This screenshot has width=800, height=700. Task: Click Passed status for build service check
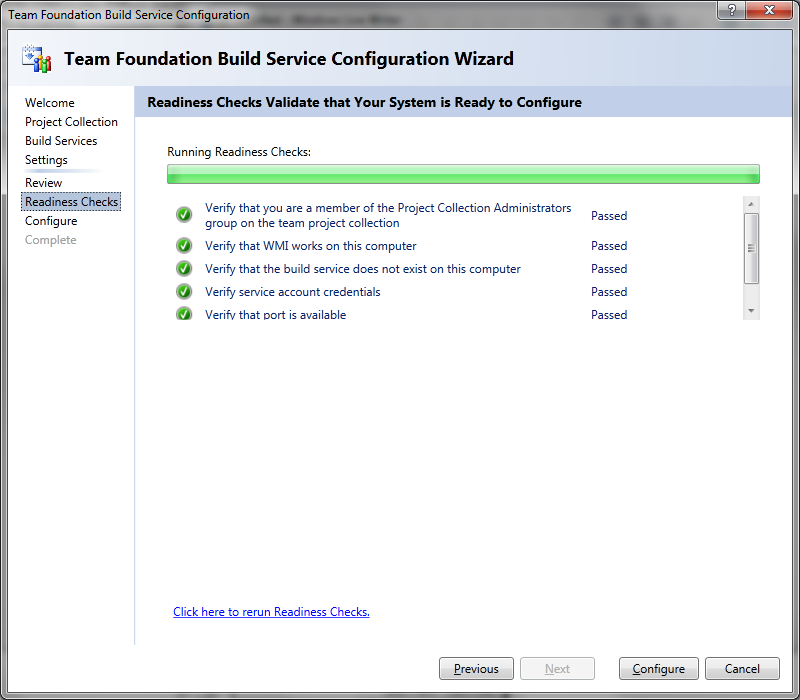tap(609, 269)
